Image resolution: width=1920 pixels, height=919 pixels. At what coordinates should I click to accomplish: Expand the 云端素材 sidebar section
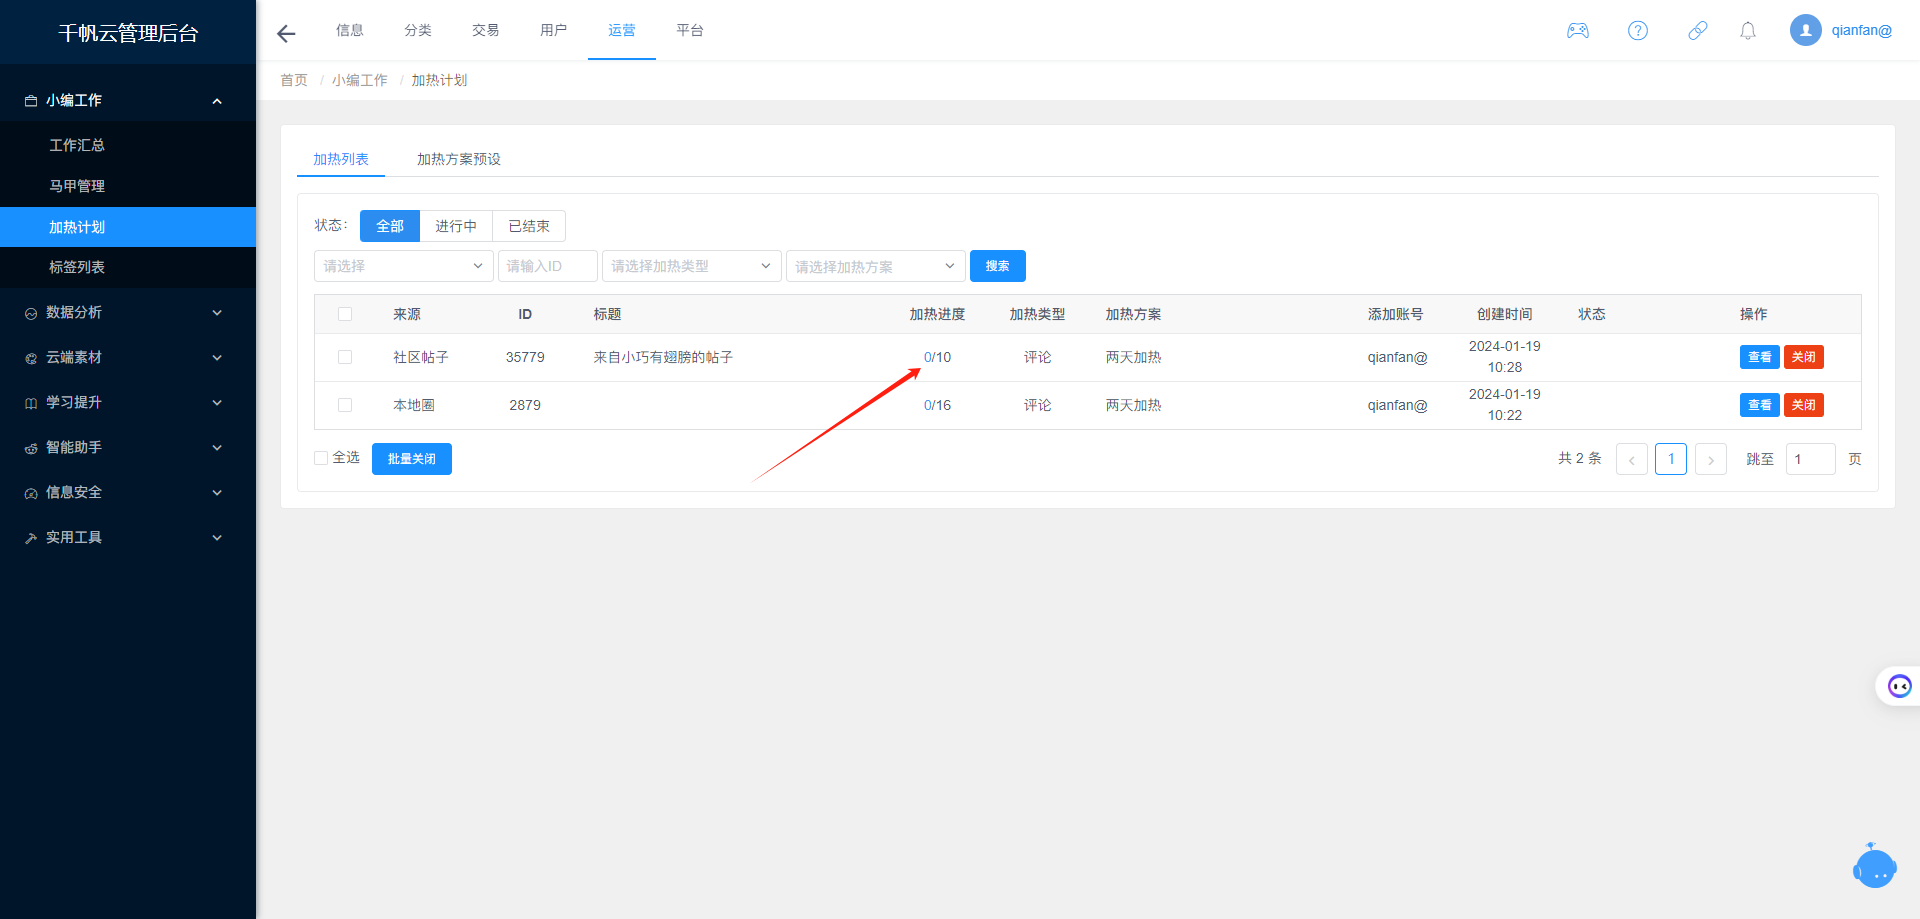click(x=217, y=358)
